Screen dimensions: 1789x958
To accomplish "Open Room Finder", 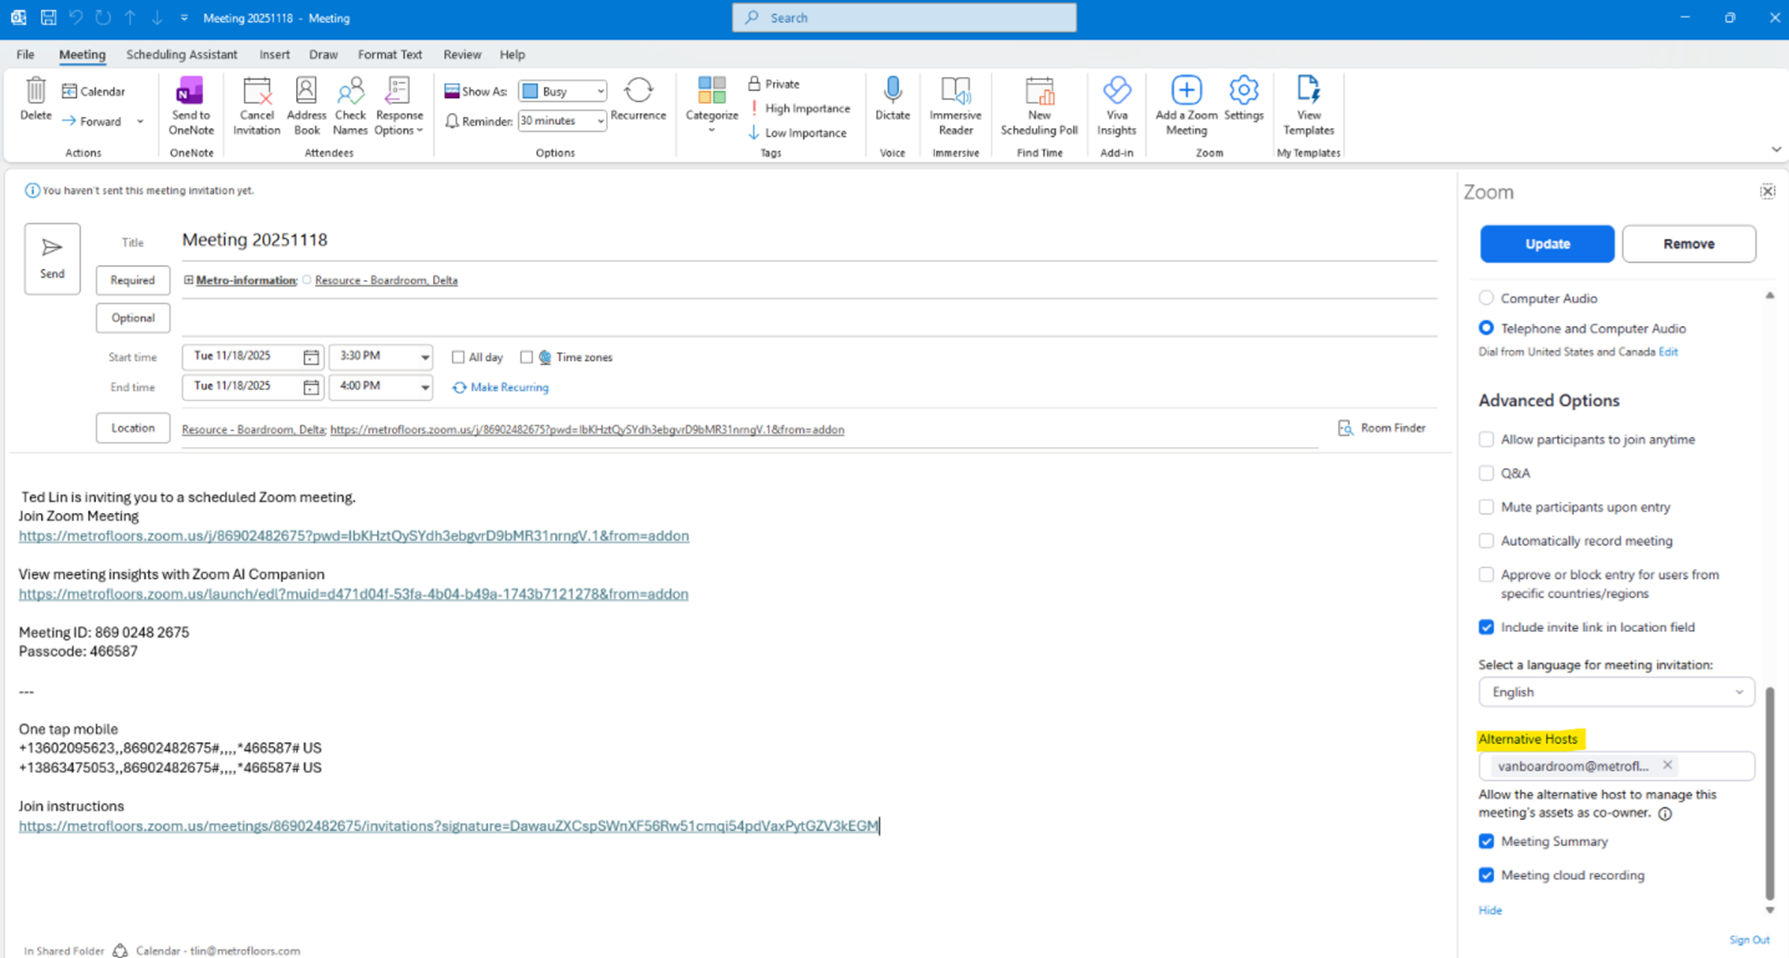I will pos(1381,428).
